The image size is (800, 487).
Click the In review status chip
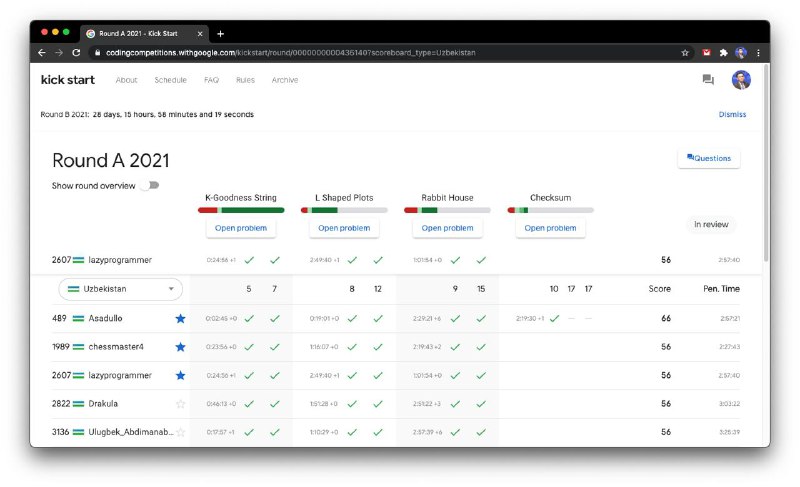(x=711, y=224)
